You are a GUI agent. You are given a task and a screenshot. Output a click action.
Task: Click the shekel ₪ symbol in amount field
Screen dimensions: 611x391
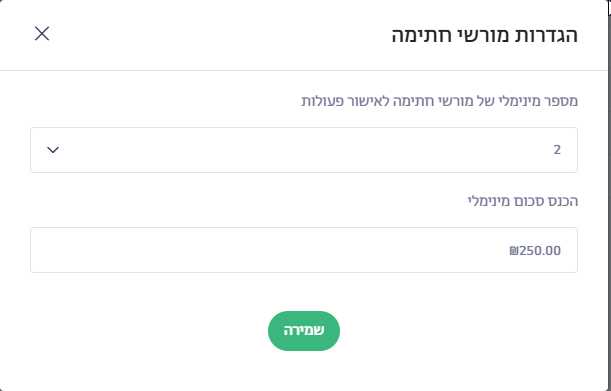click(514, 250)
